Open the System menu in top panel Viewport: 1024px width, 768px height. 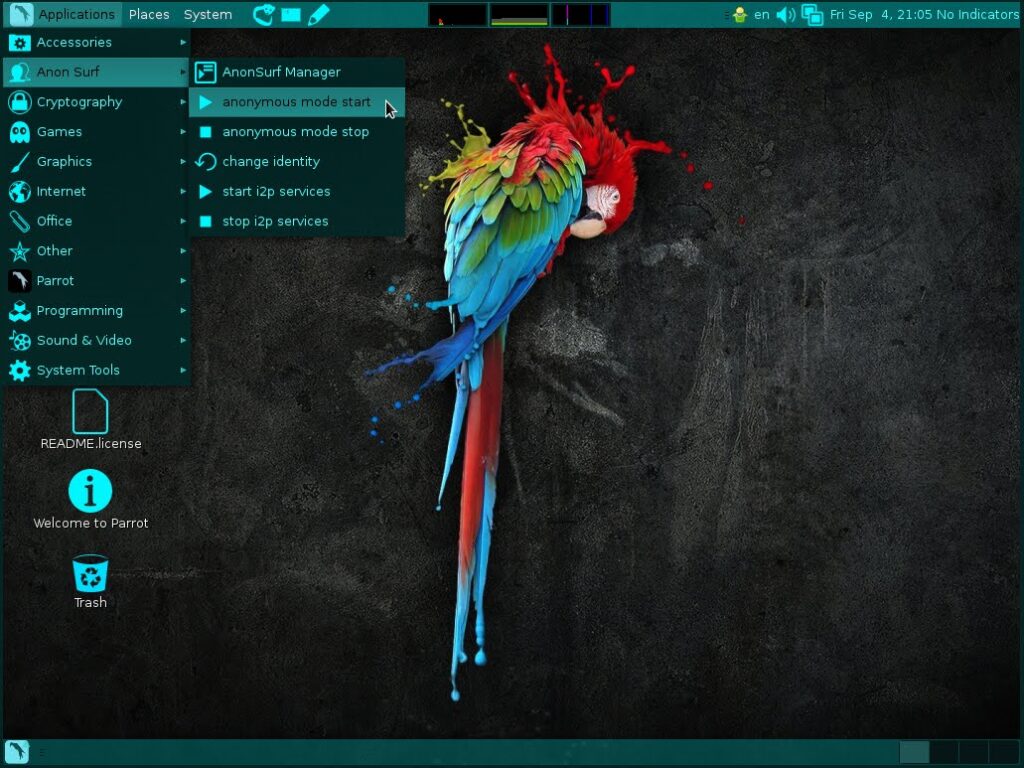tap(208, 14)
